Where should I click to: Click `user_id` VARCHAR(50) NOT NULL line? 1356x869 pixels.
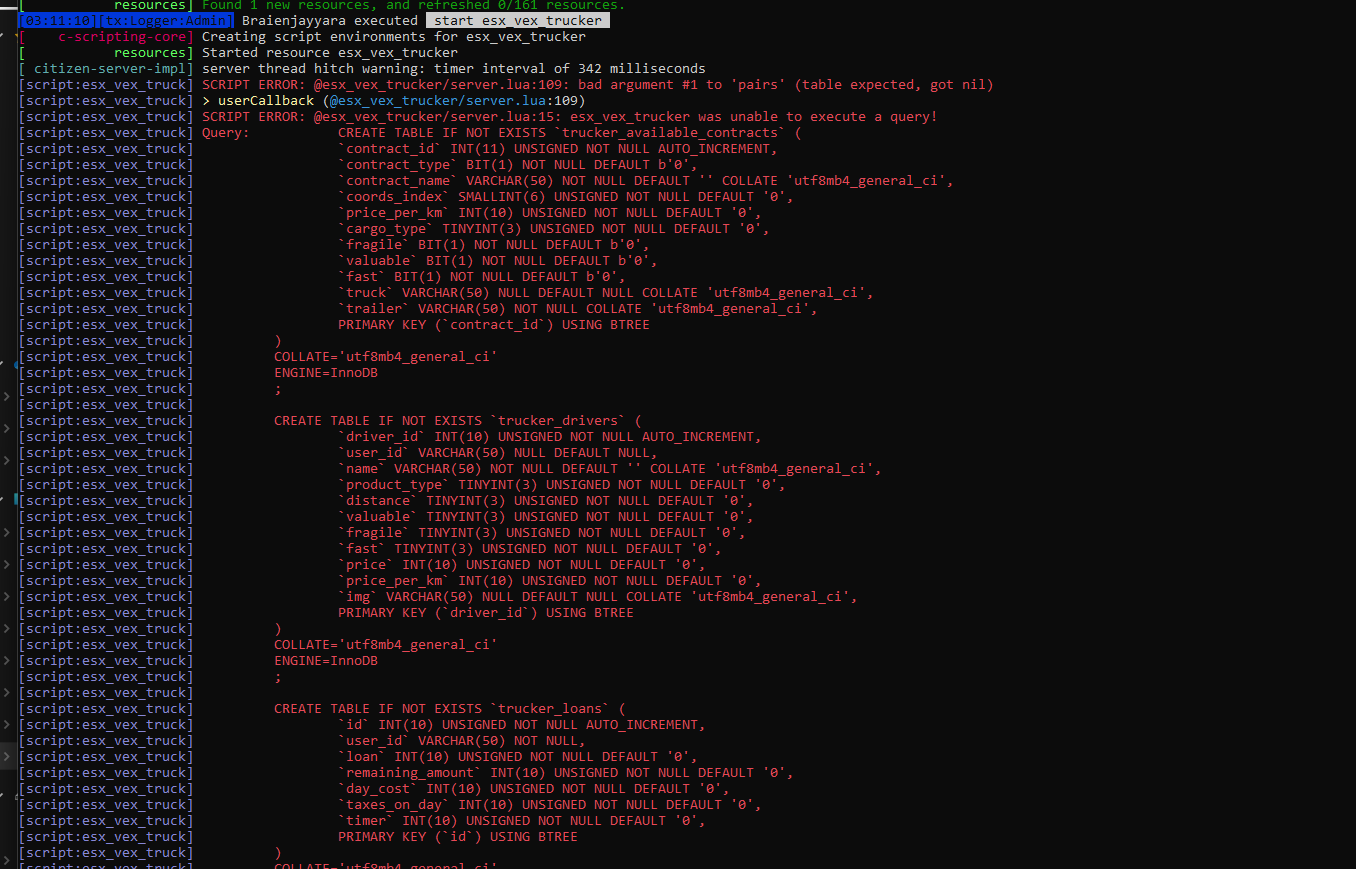point(462,741)
